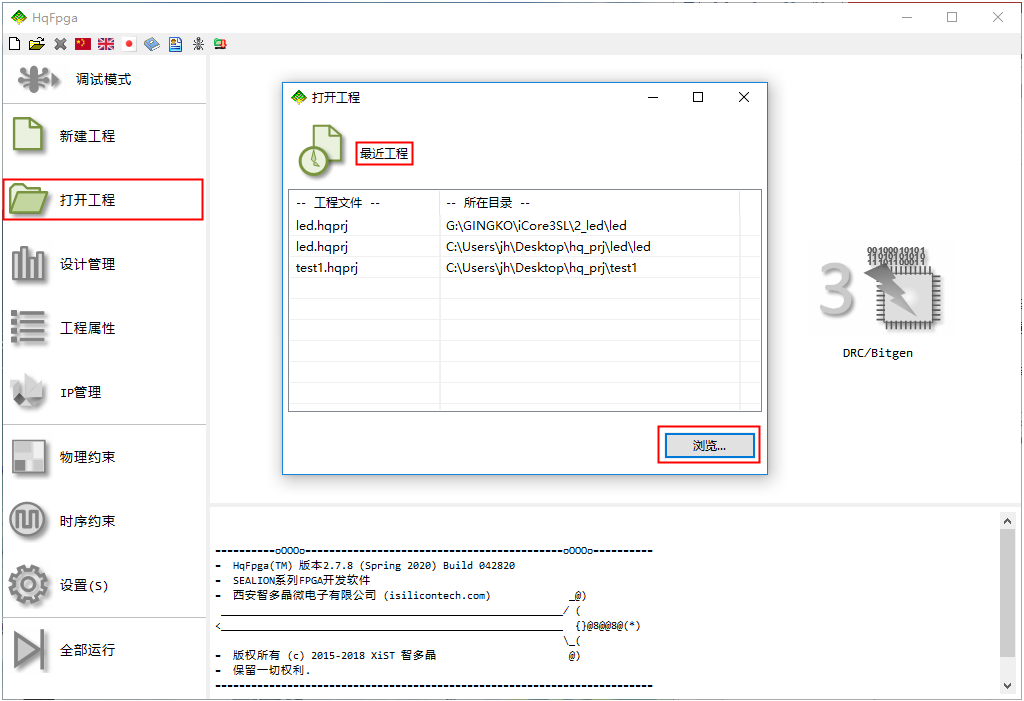Select the Japan flag language icon
The height and width of the screenshot is (701, 1024).
pos(129,44)
